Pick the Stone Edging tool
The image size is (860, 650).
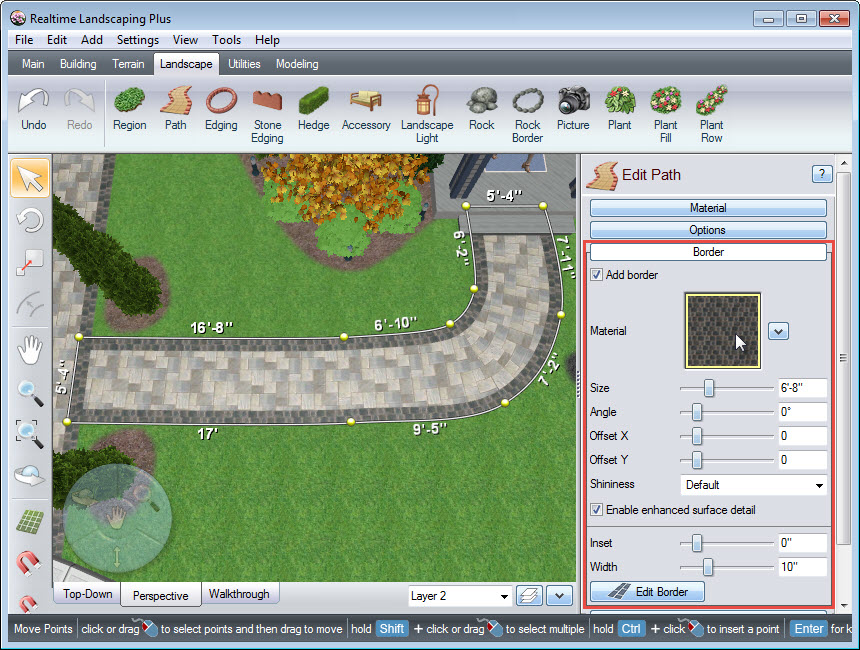pyautogui.click(x=267, y=115)
